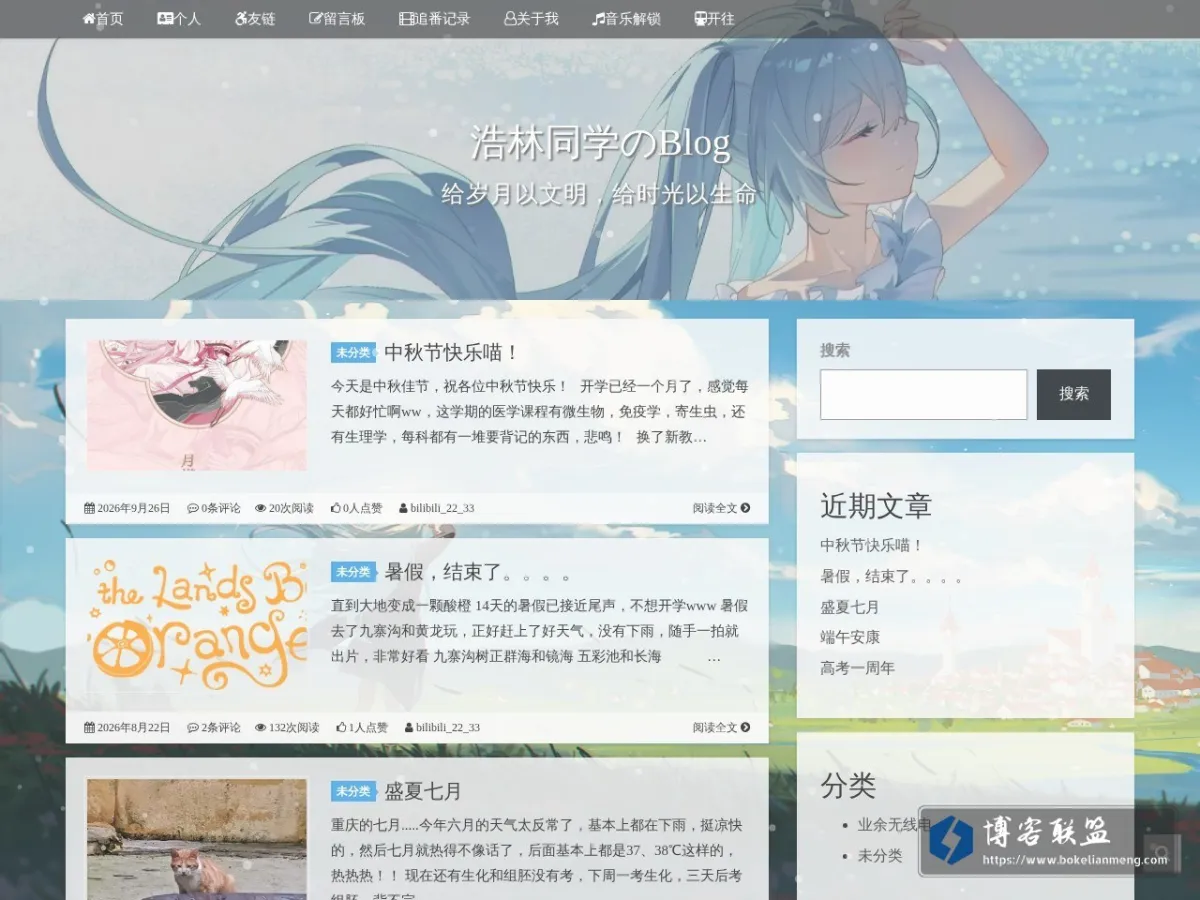
Task: Click the 分类 heading
Action: pos(848,786)
